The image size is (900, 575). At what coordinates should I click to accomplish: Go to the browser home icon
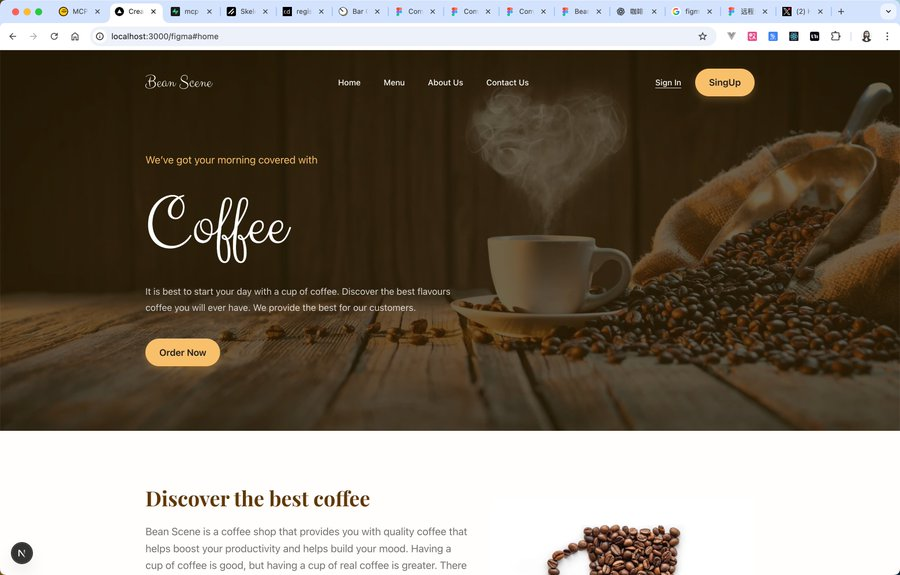coord(75,36)
